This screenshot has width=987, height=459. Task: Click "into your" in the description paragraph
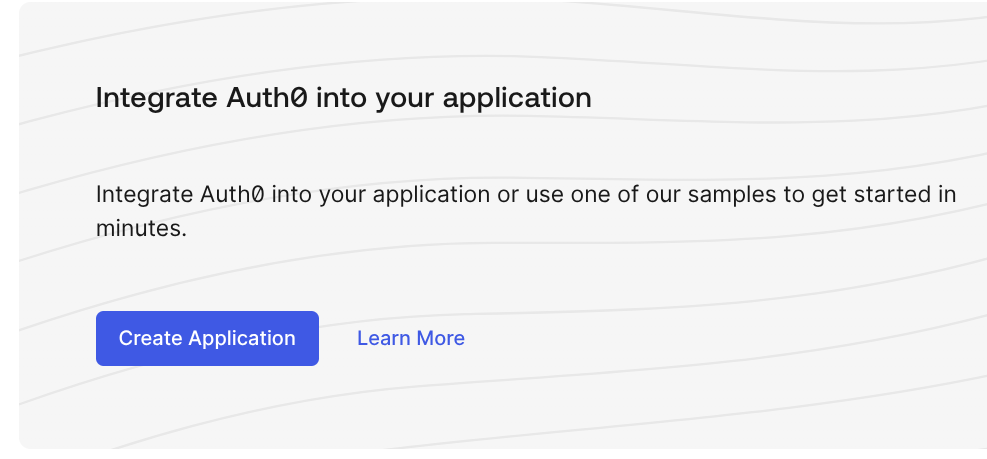(320, 194)
